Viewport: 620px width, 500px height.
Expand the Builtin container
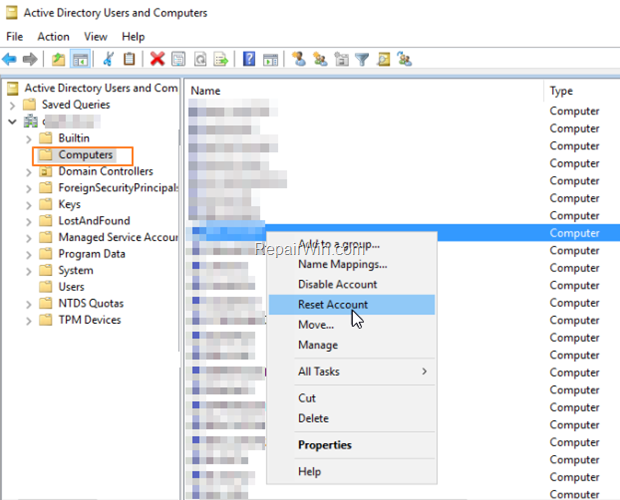[28, 139]
